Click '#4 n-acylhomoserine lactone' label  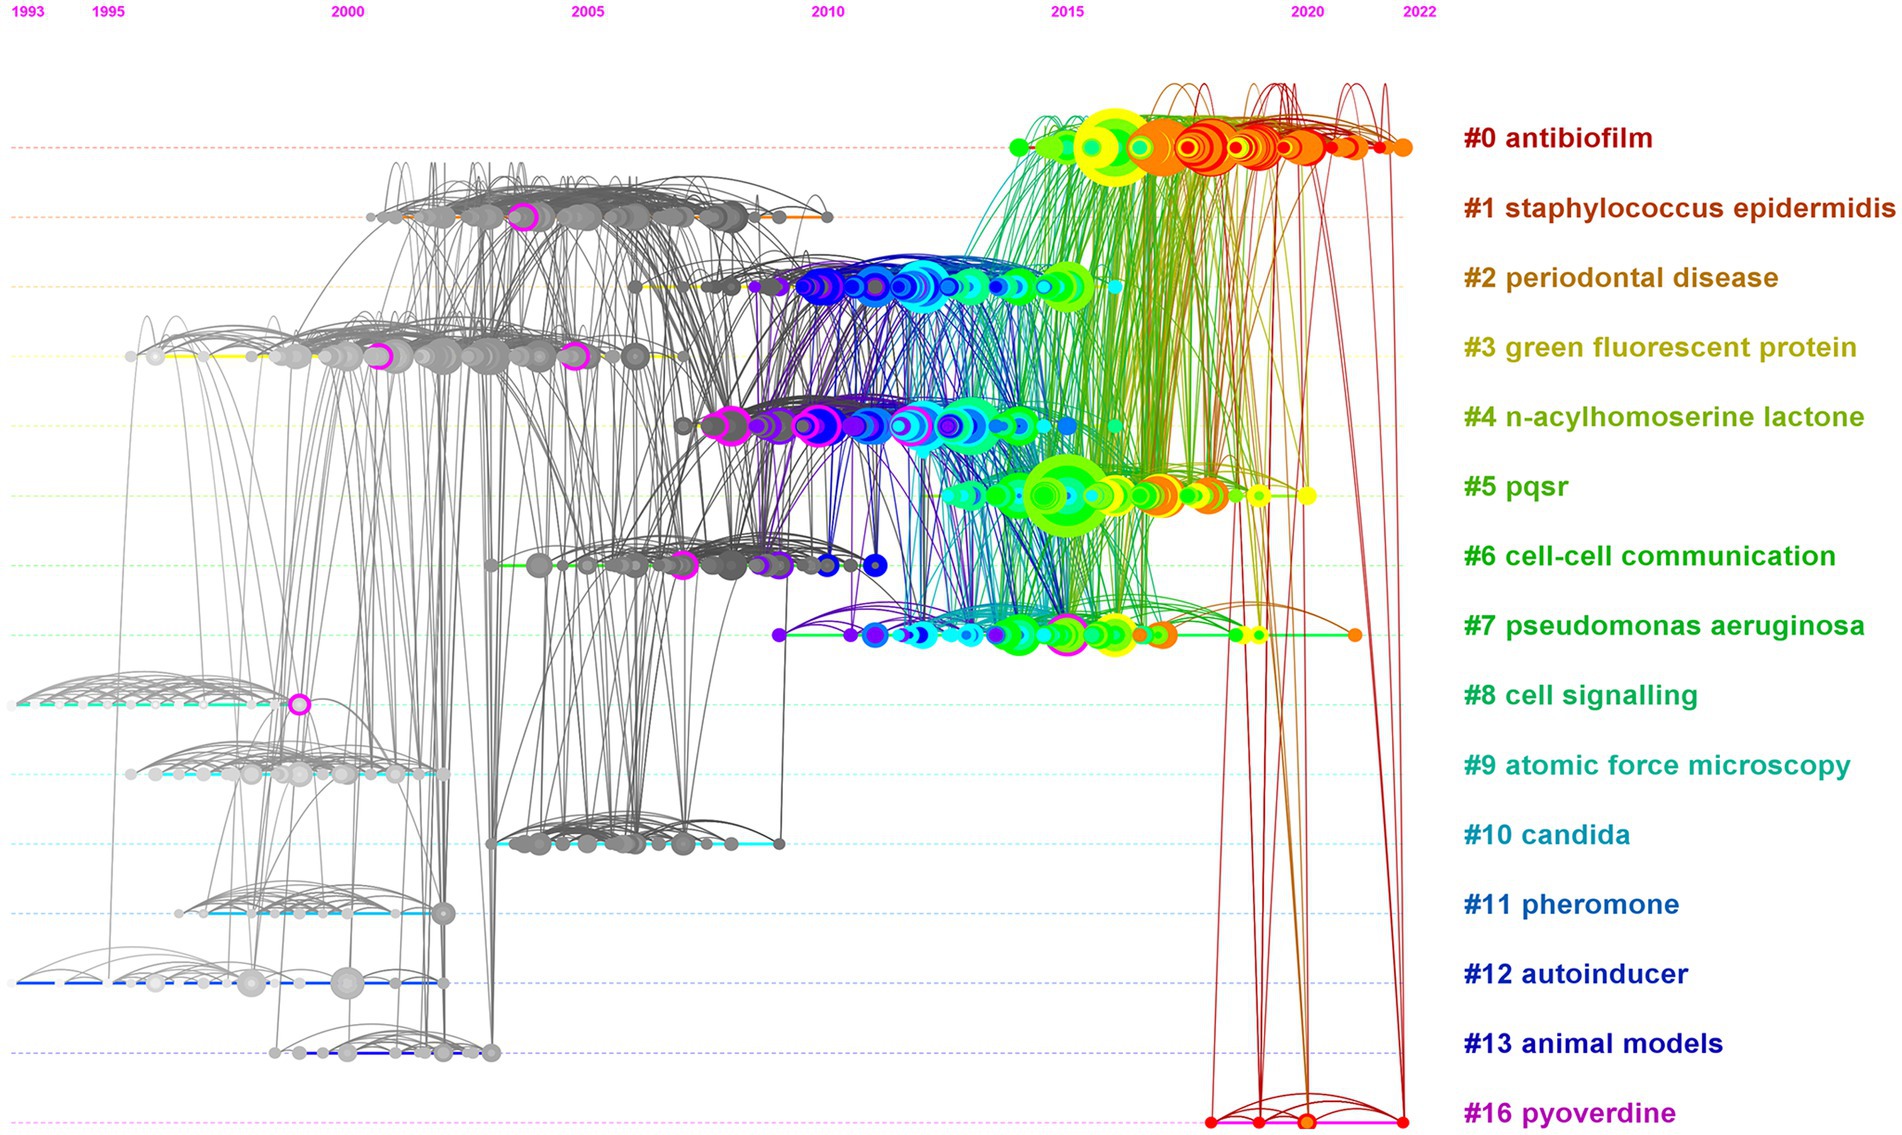[1664, 417]
